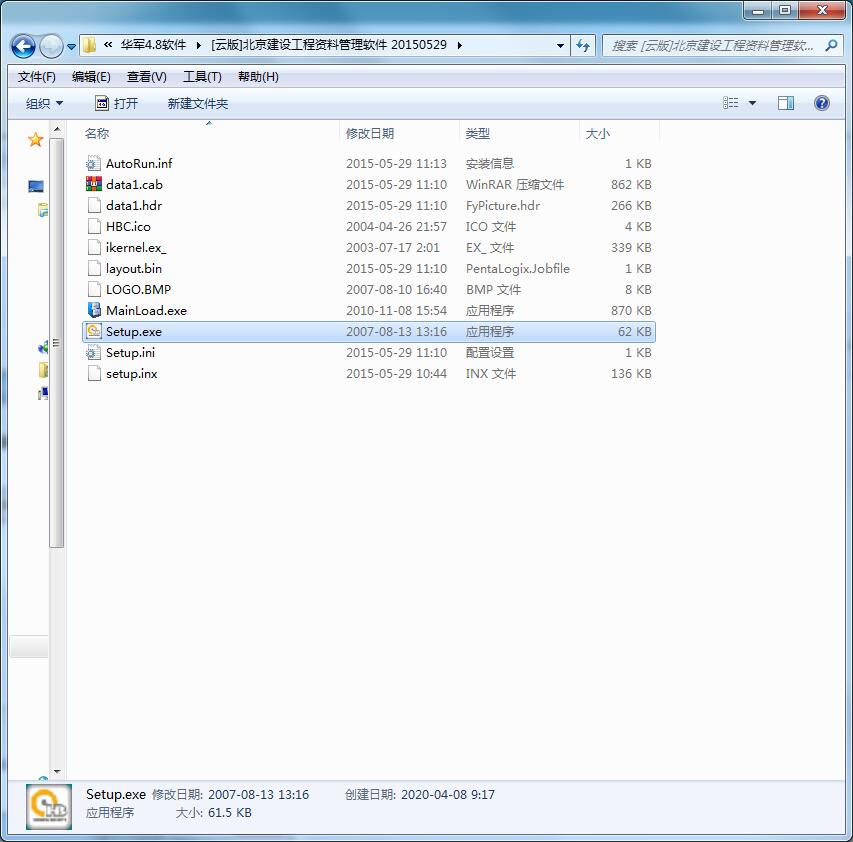The image size is (853, 842).
Task: Select the LOGO.BMP file icon
Action: point(94,289)
